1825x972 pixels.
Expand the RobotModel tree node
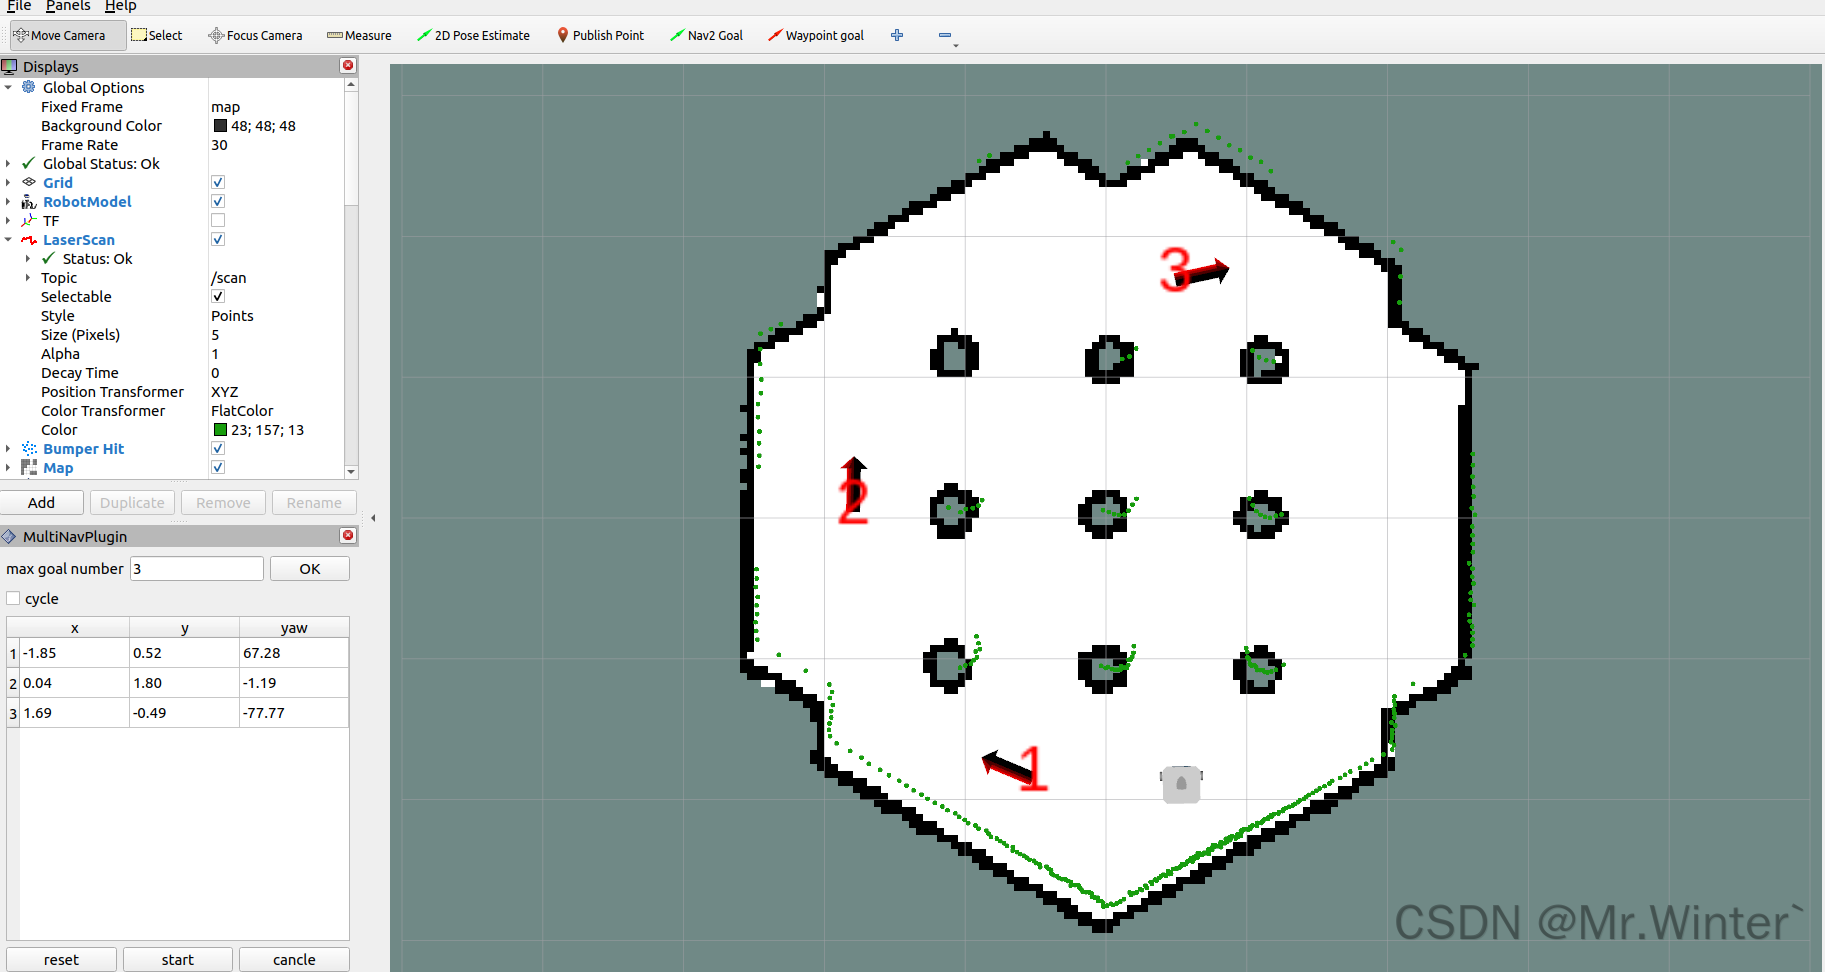(8, 201)
